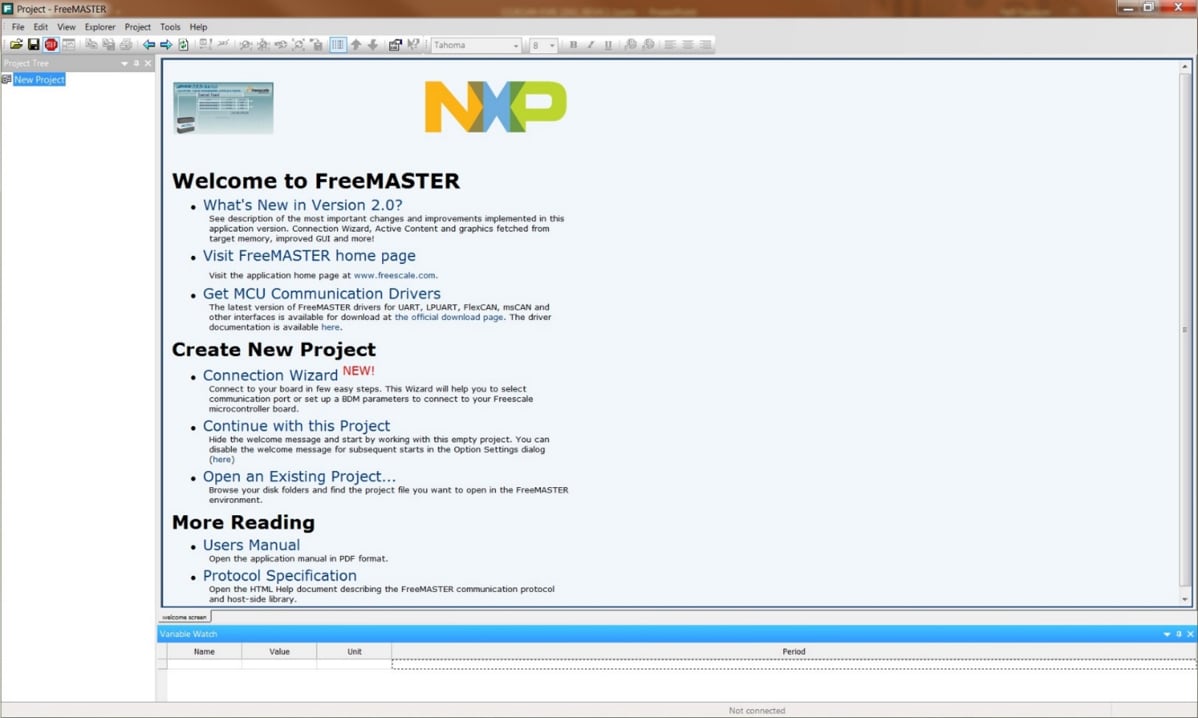The image size is (1198, 718).
Task: Toggle auto-hide pin on Project Tree panel
Action: tap(137, 63)
